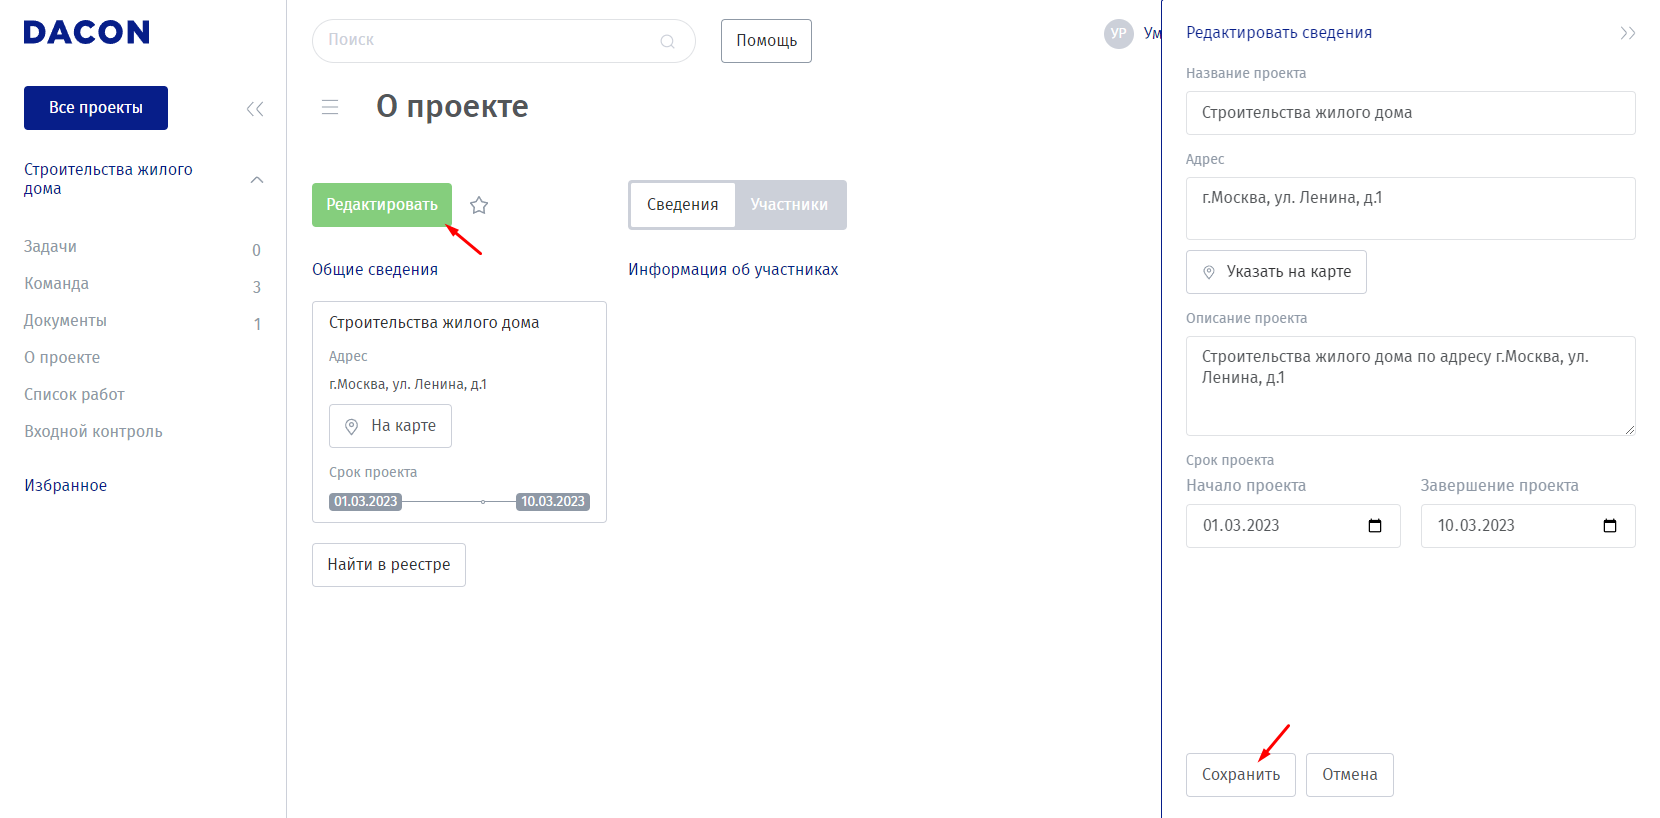Click the project timeline slider marker
Screen dimensions: 1660x818
pyautogui.click(x=483, y=502)
